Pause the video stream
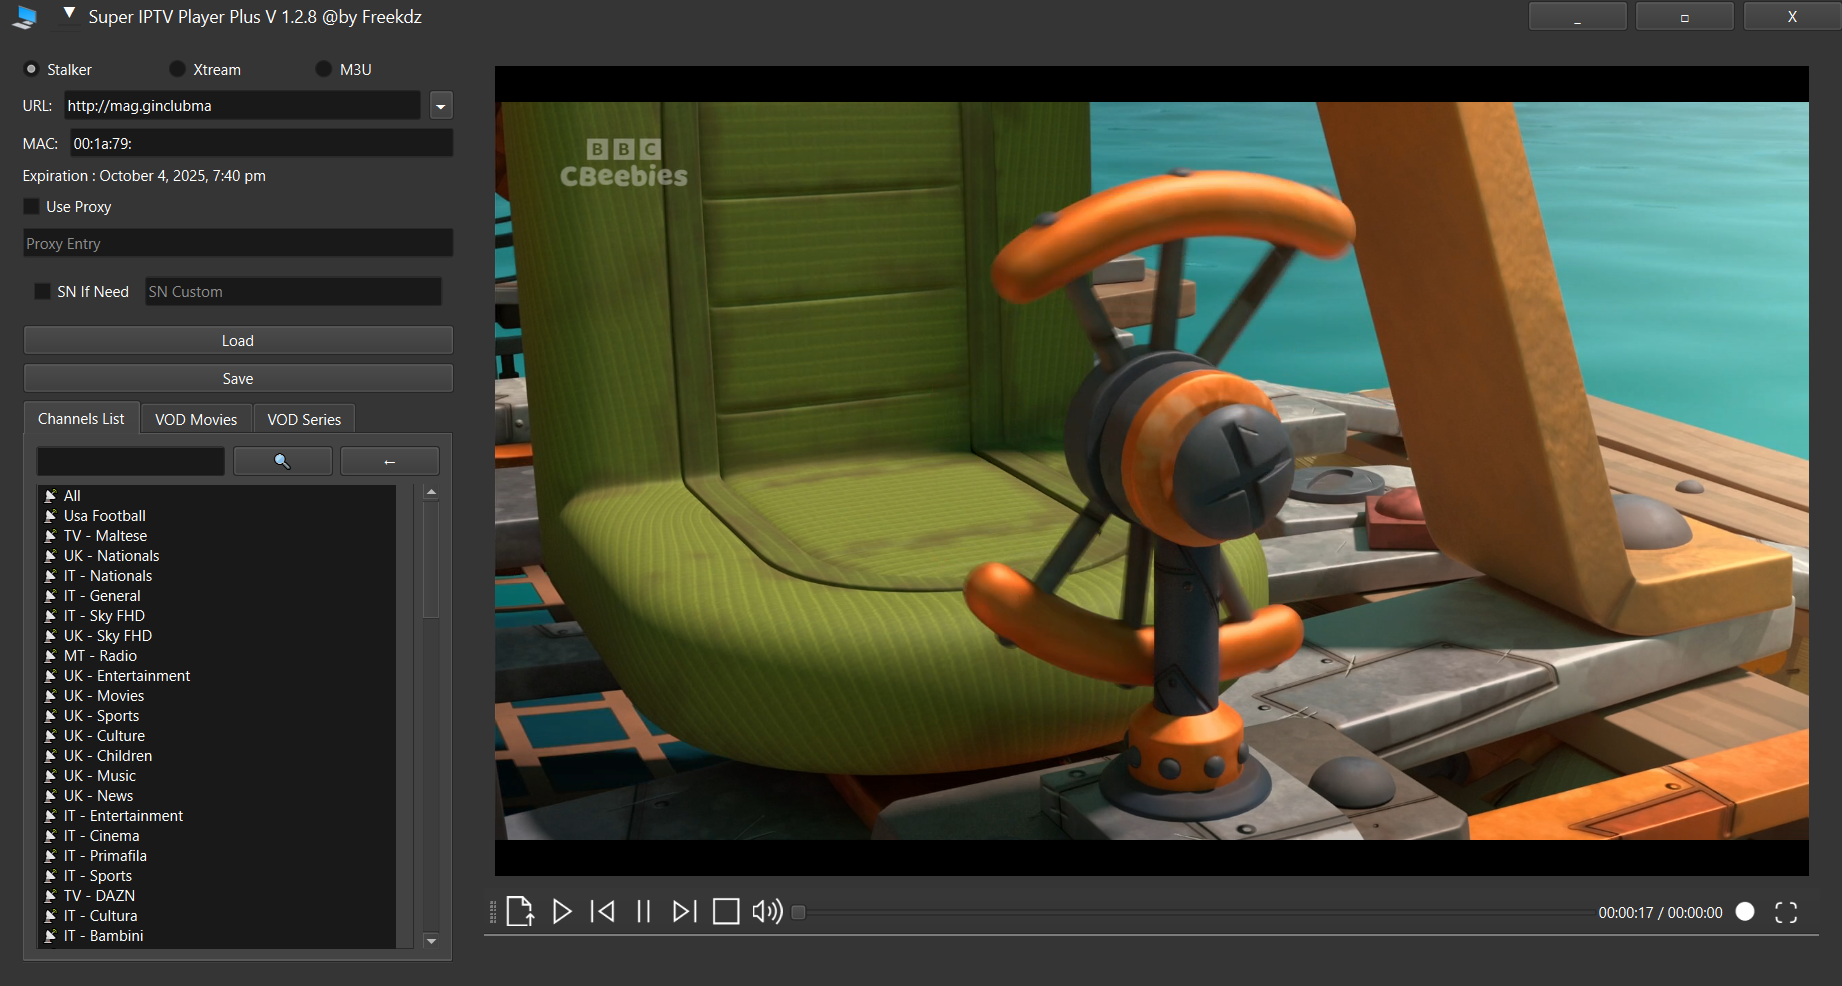 (x=644, y=911)
